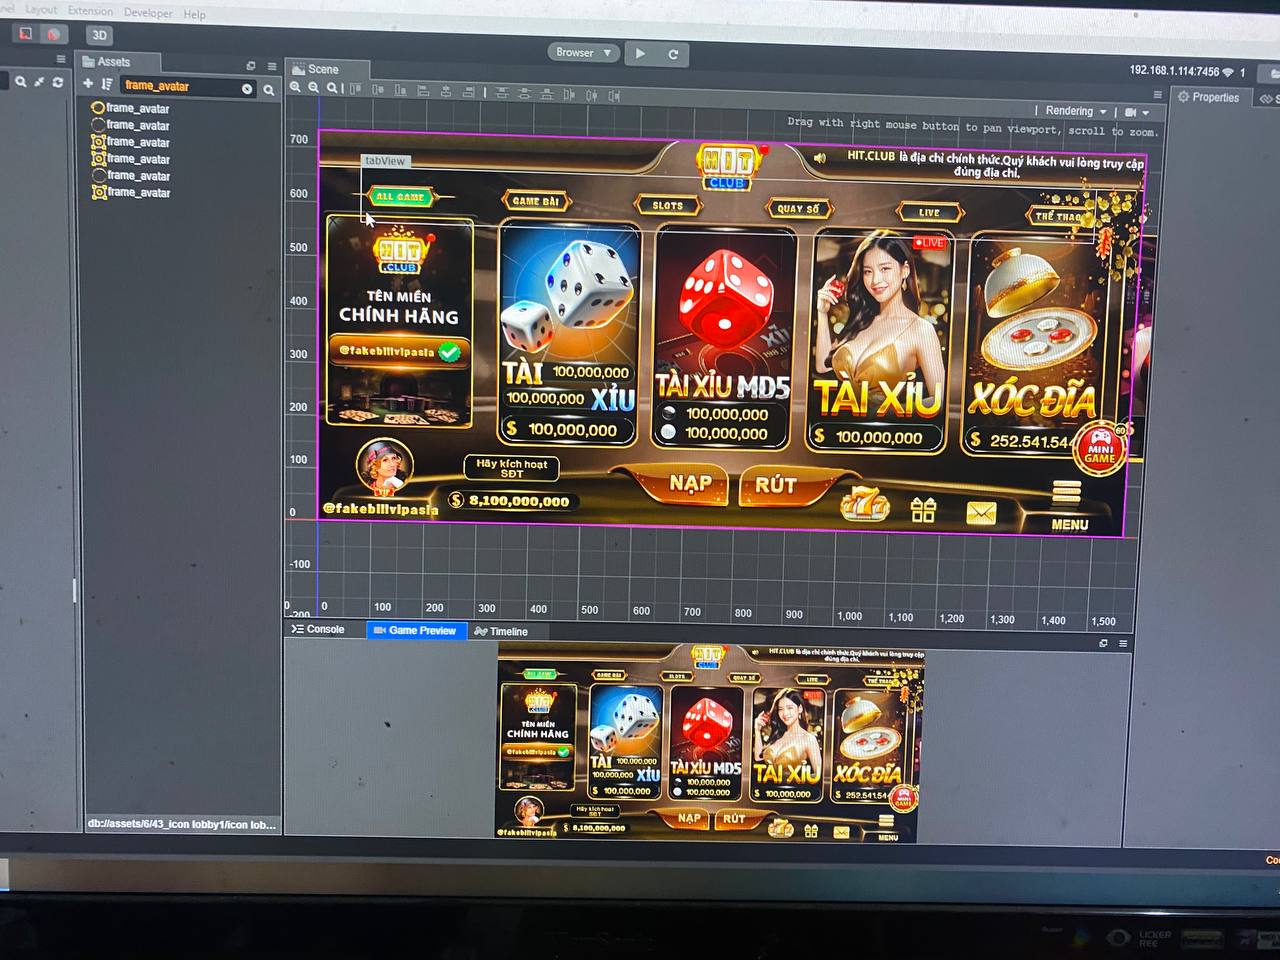
Task: Open the camera dropdown beside Rendering
Action: pyautogui.click(x=1137, y=112)
